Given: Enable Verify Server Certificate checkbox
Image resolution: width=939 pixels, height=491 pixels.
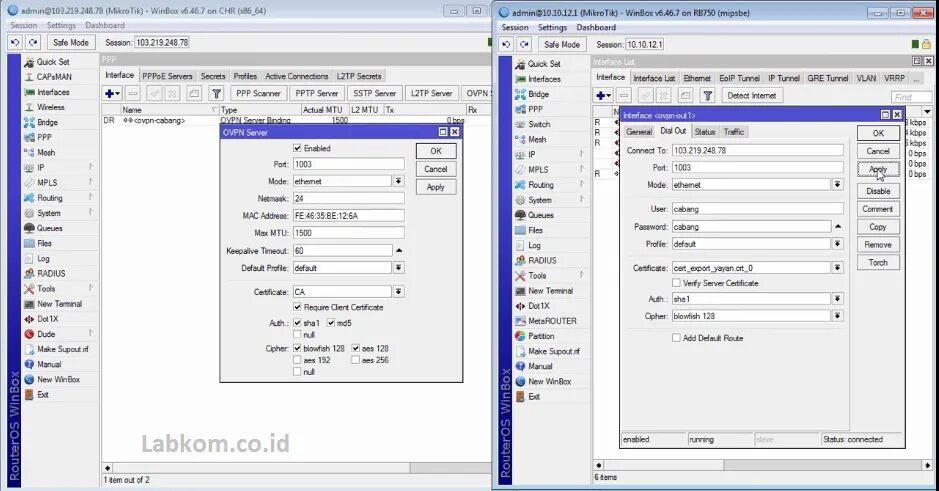Looking at the screenshot, I should click(x=676, y=283).
